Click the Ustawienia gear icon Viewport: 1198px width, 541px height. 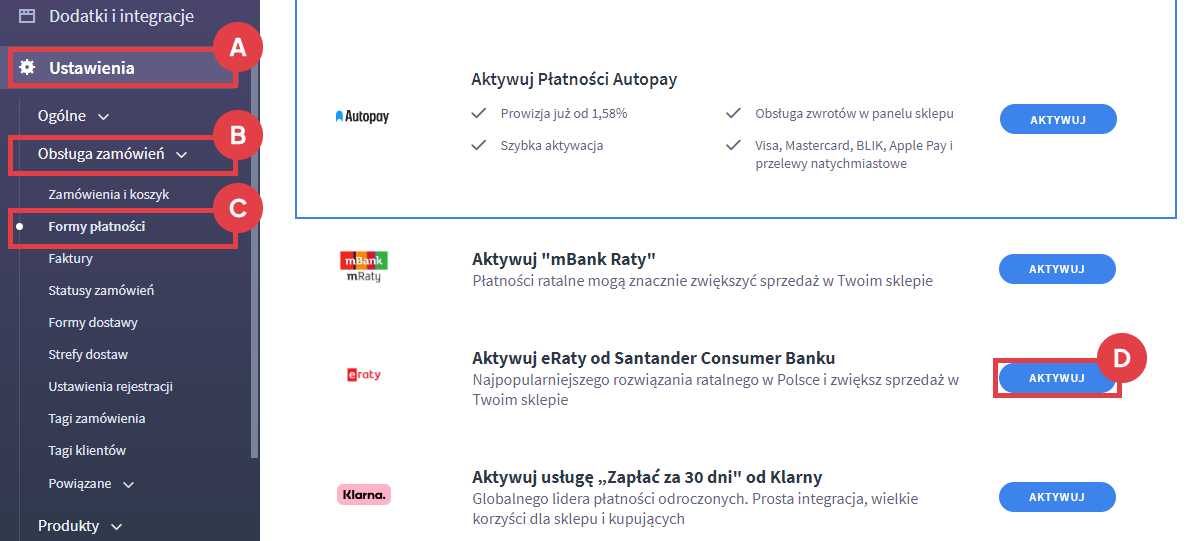point(28,68)
